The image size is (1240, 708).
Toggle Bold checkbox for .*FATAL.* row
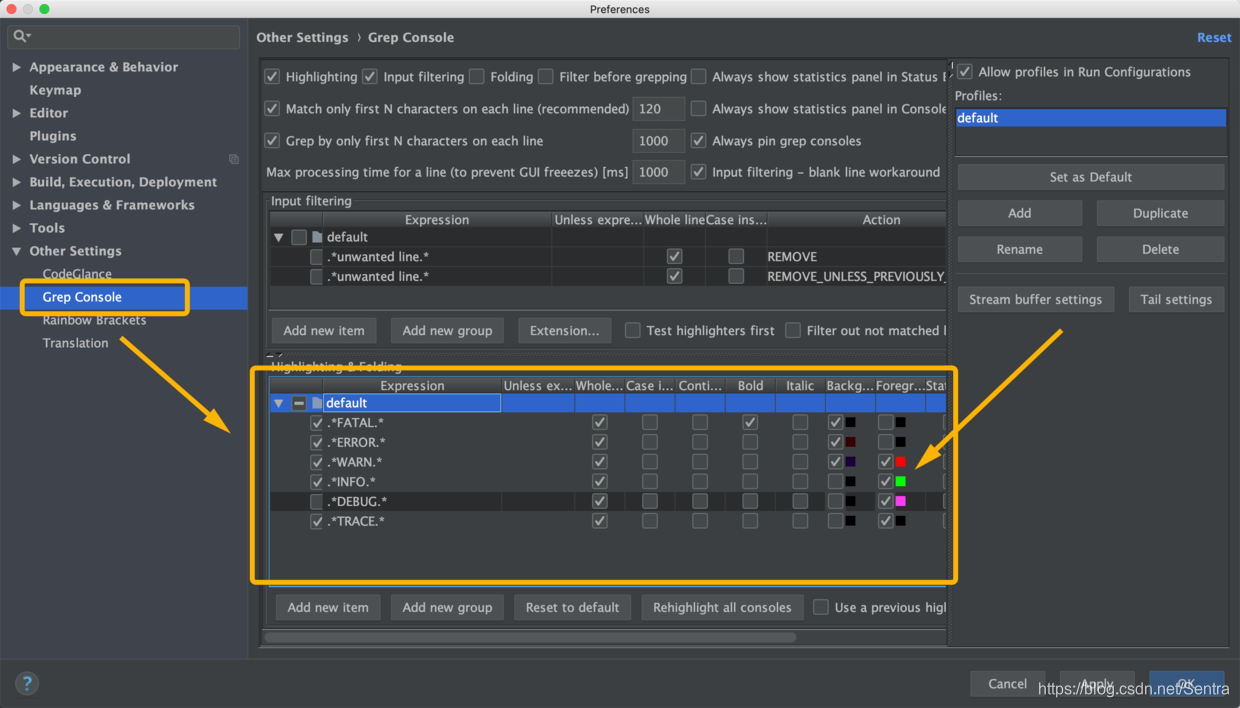[750, 423]
